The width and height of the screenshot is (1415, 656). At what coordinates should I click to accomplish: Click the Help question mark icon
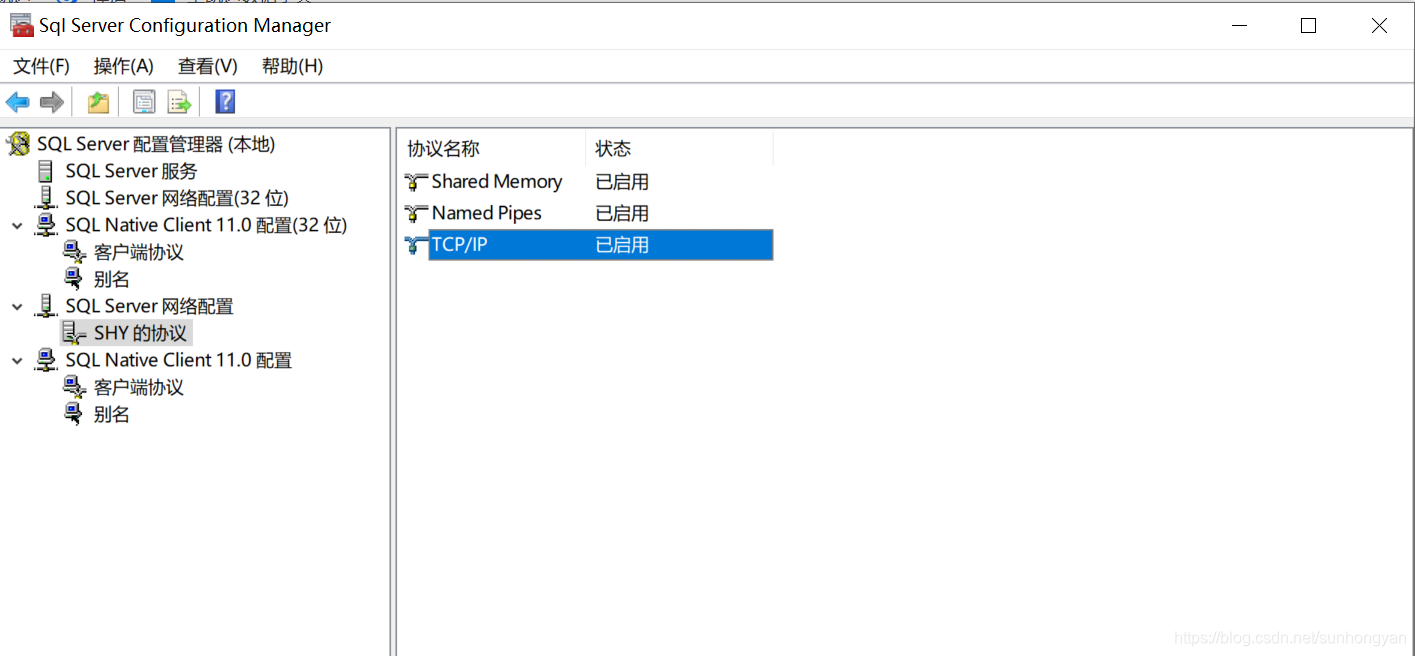[225, 102]
